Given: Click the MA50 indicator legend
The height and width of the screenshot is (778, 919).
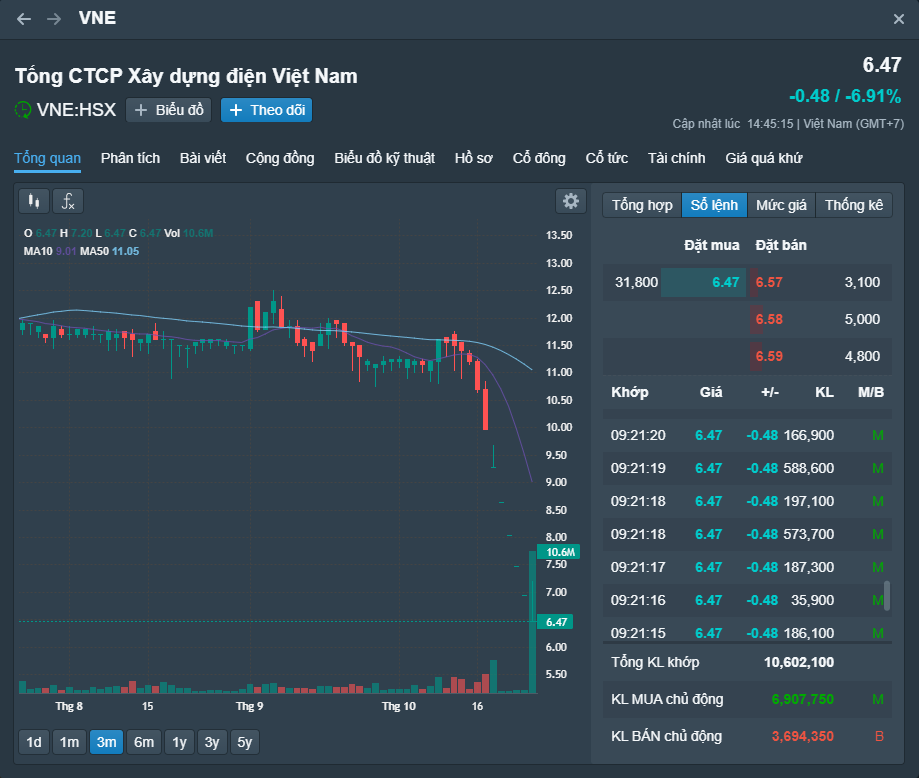Looking at the screenshot, I should click(110, 252).
